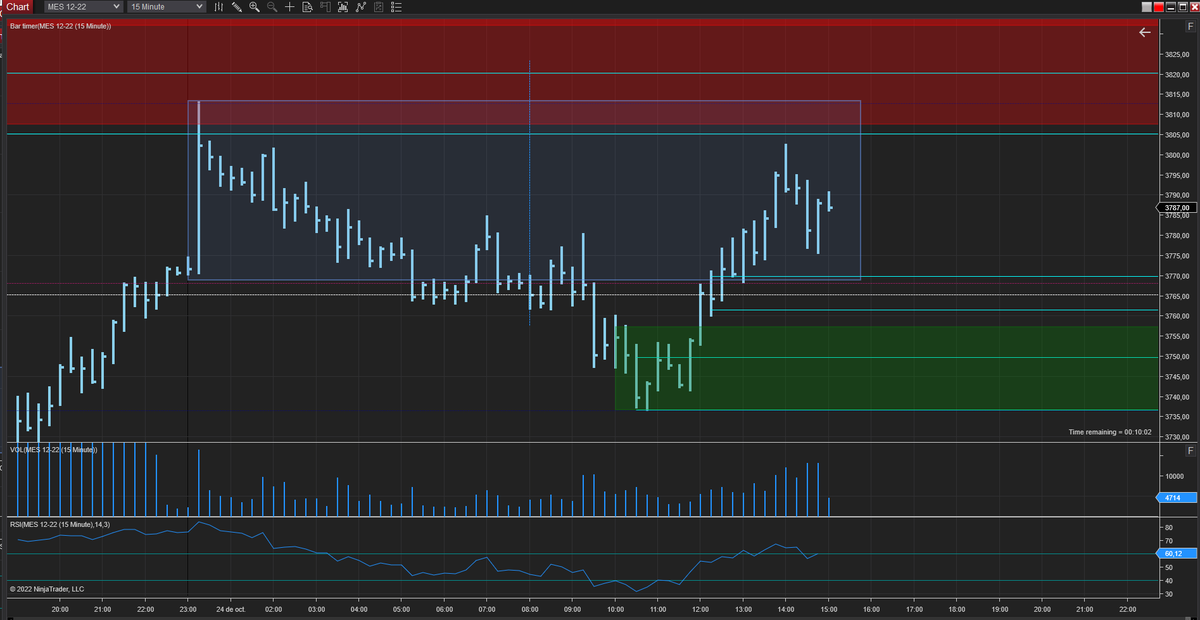Click the 3800,00 price axis label
The width and height of the screenshot is (1200, 620).
tap(1176, 155)
